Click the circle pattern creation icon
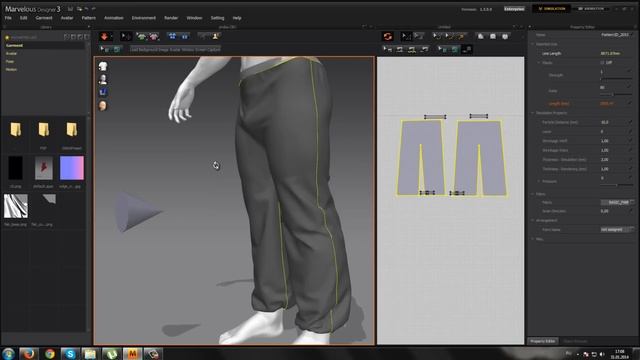640x360 pixels. [505, 36]
